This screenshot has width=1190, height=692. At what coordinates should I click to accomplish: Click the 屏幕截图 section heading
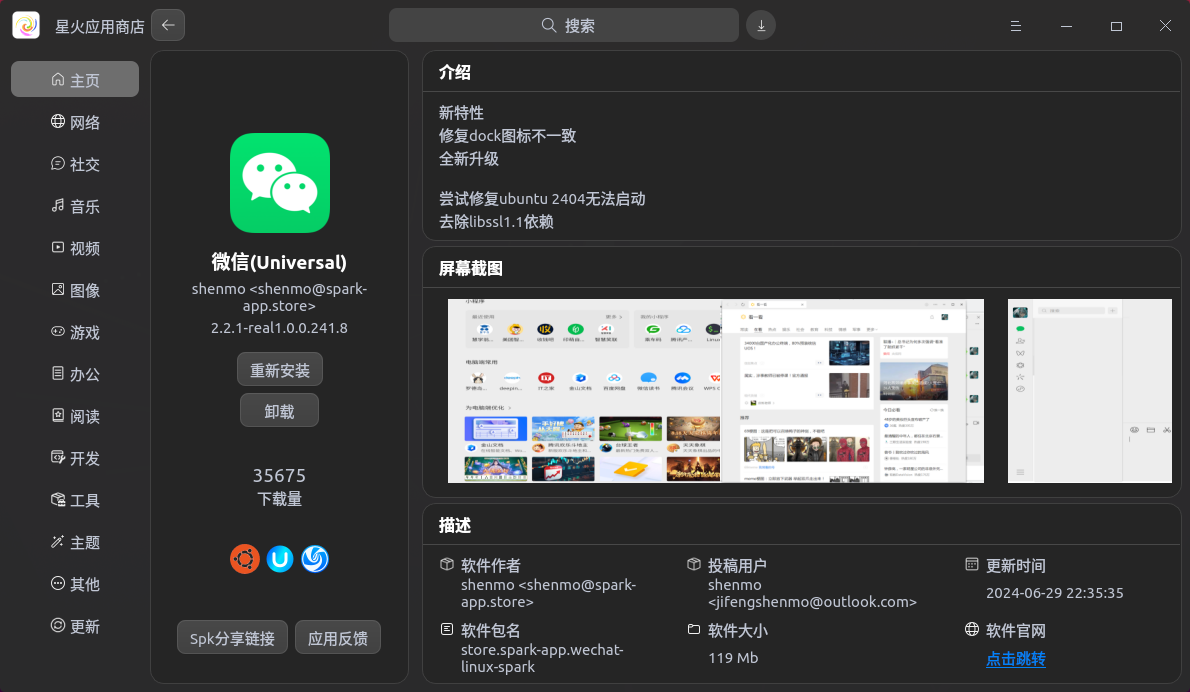pos(471,268)
